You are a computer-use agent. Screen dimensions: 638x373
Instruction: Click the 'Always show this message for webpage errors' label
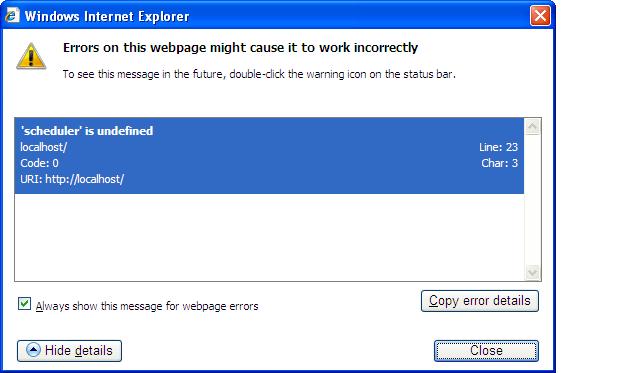tap(147, 306)
